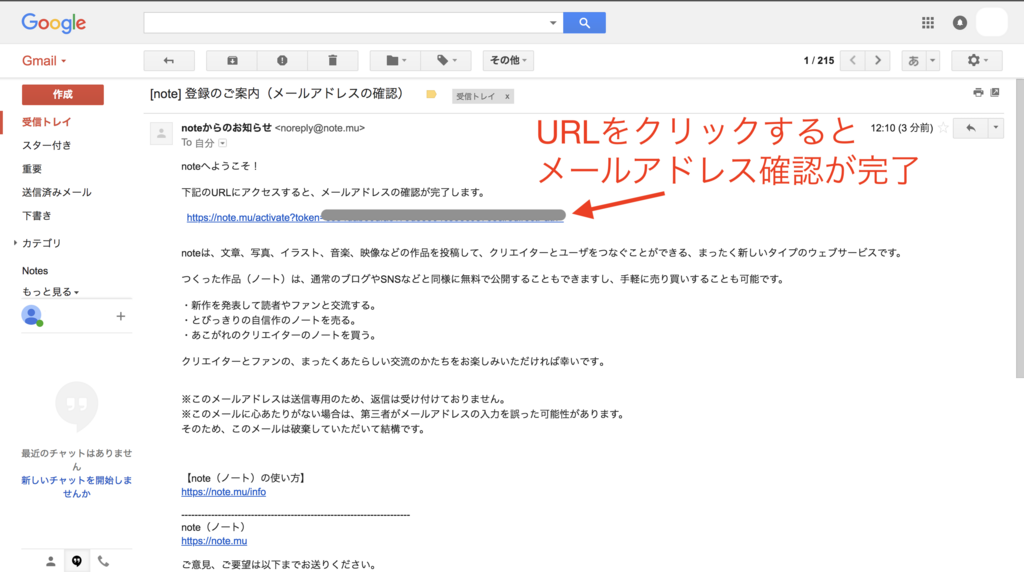Click the plus to add chat contact

[120, 316]
